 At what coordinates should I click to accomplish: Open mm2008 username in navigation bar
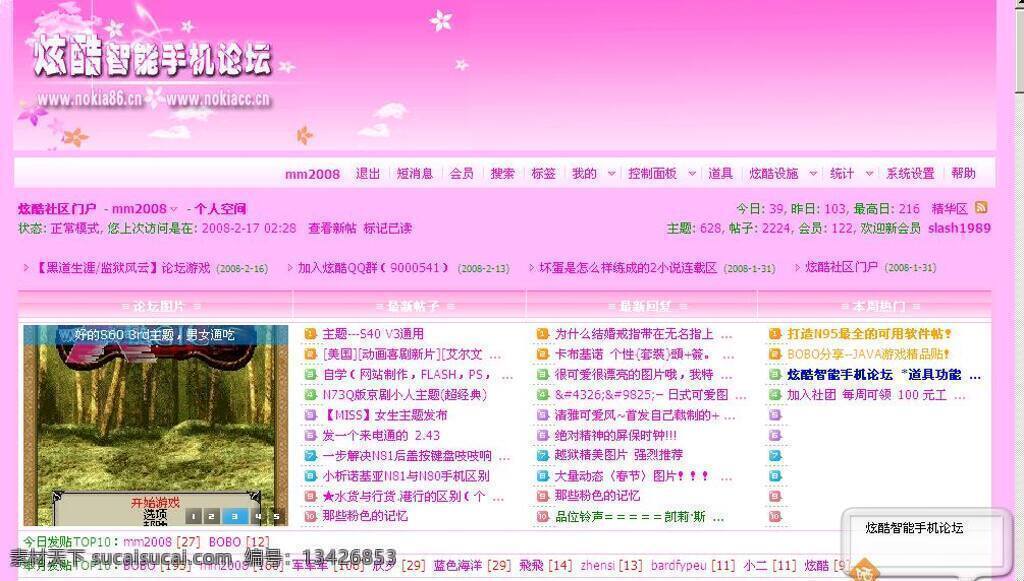coord(312,174)
